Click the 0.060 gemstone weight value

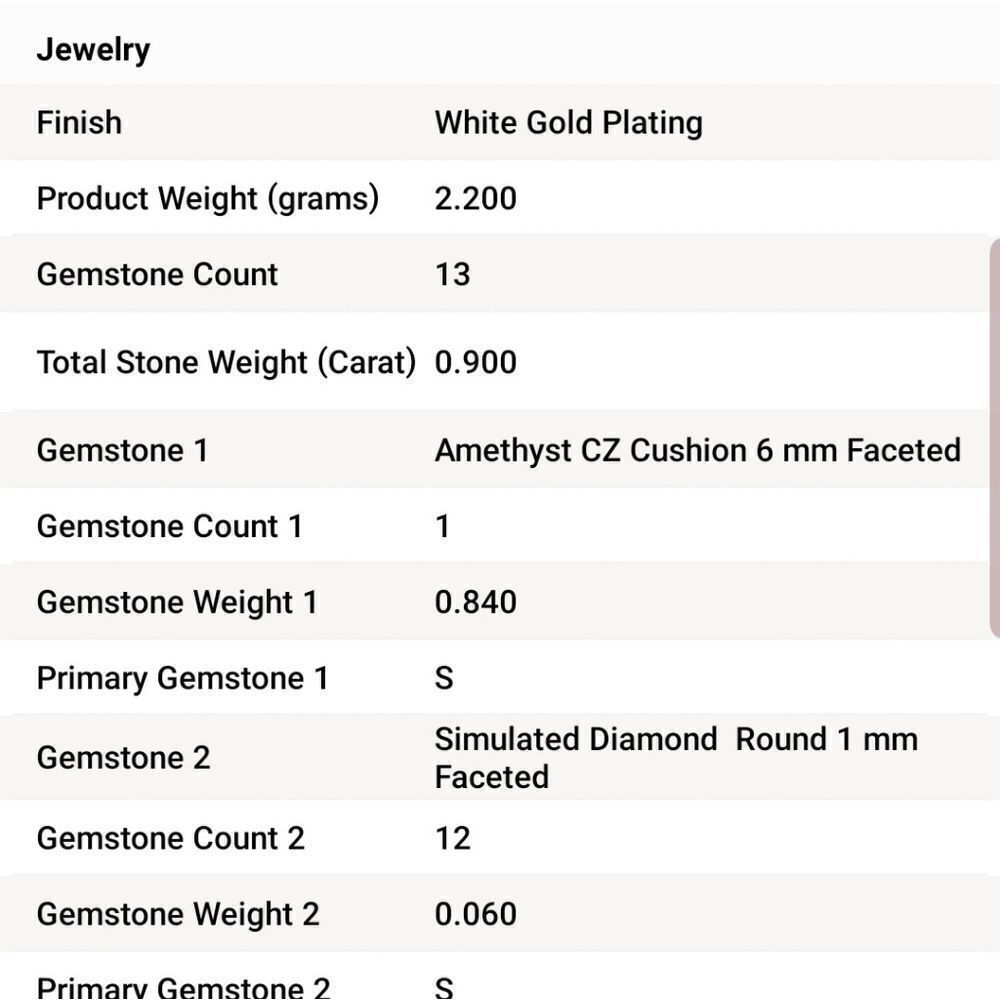[x=475, y=914]
